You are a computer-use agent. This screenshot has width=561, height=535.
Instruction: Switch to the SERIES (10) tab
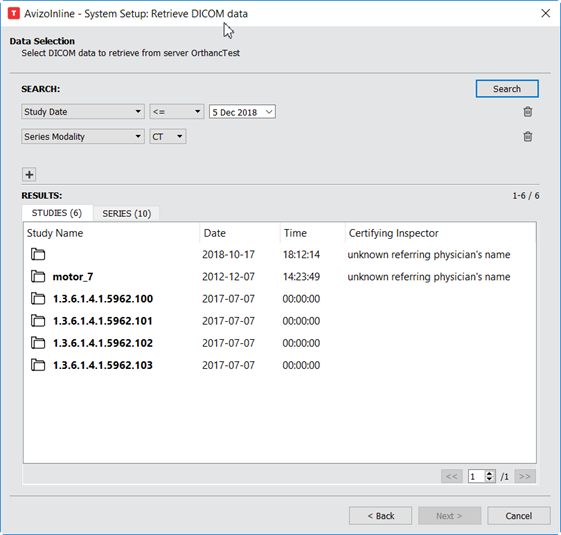127,214
